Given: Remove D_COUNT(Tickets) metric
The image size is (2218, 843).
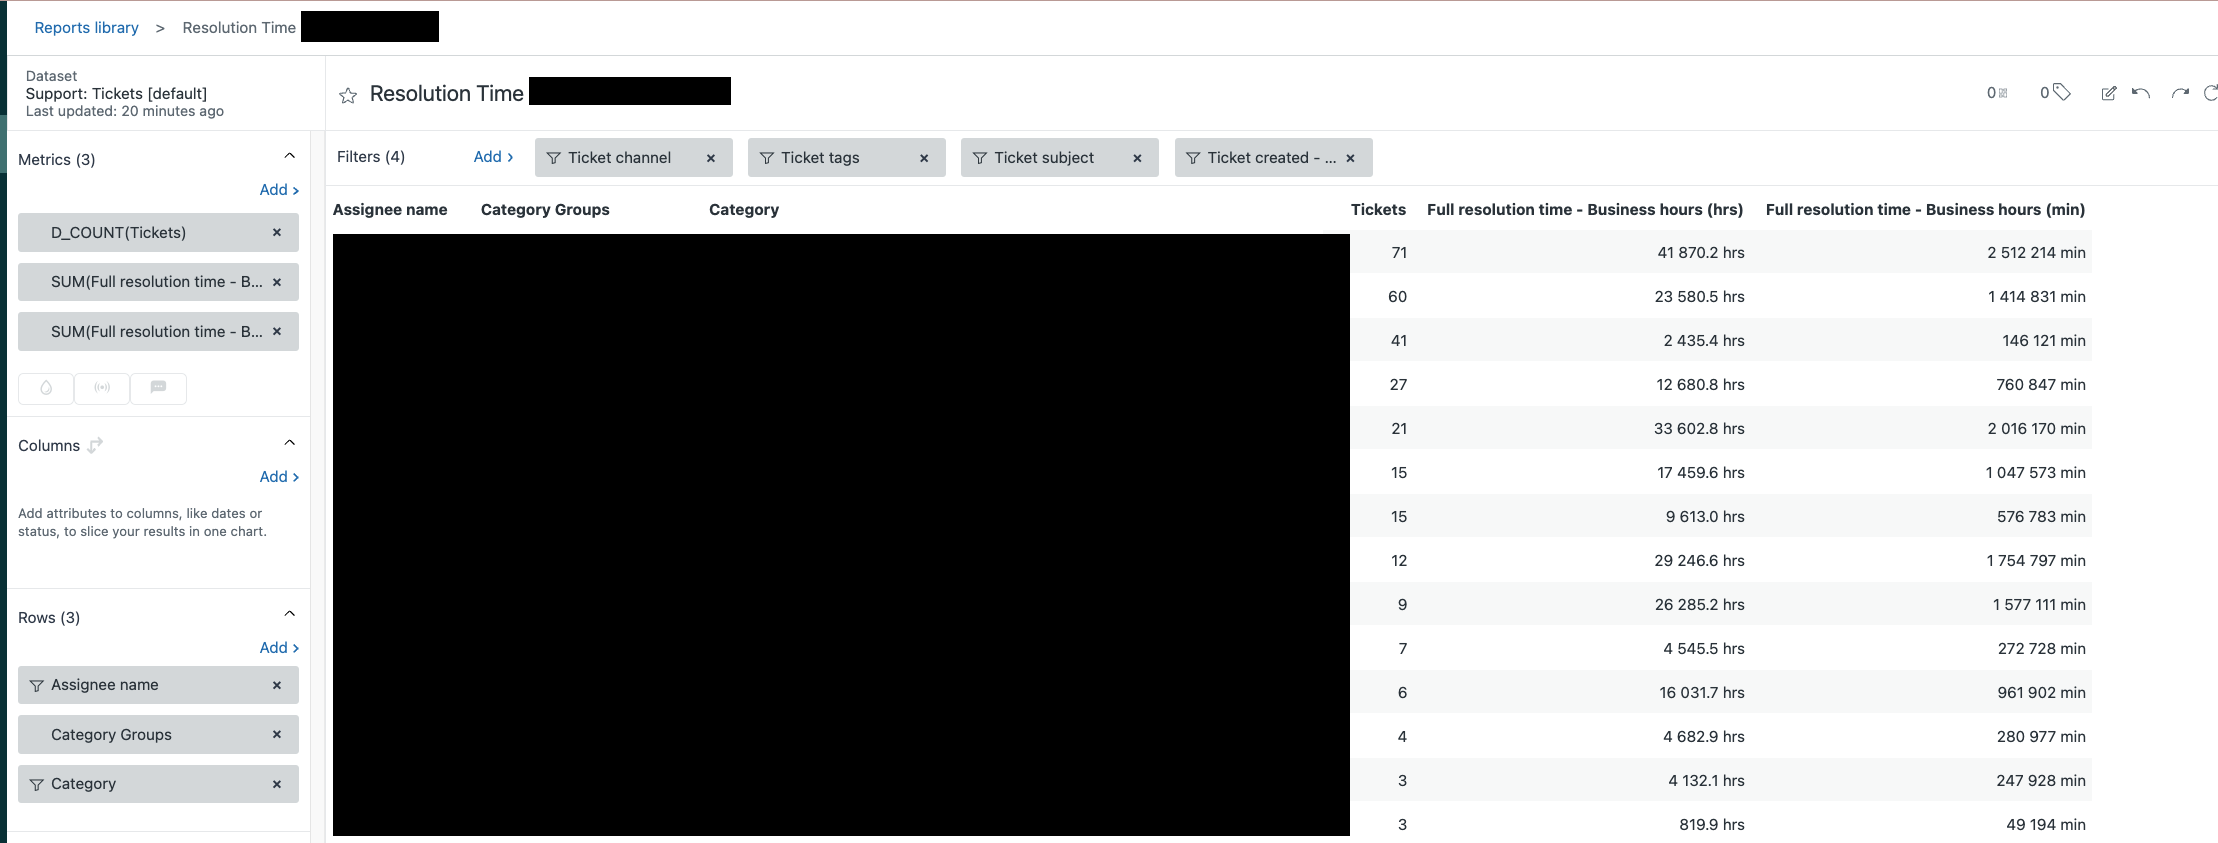Looking at the screenshot, I should click(277, 232).
